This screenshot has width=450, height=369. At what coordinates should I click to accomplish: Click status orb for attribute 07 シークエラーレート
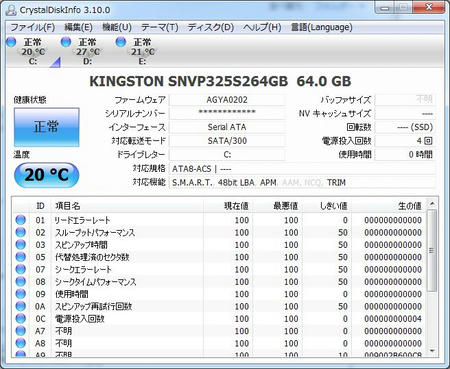point(21,269)
